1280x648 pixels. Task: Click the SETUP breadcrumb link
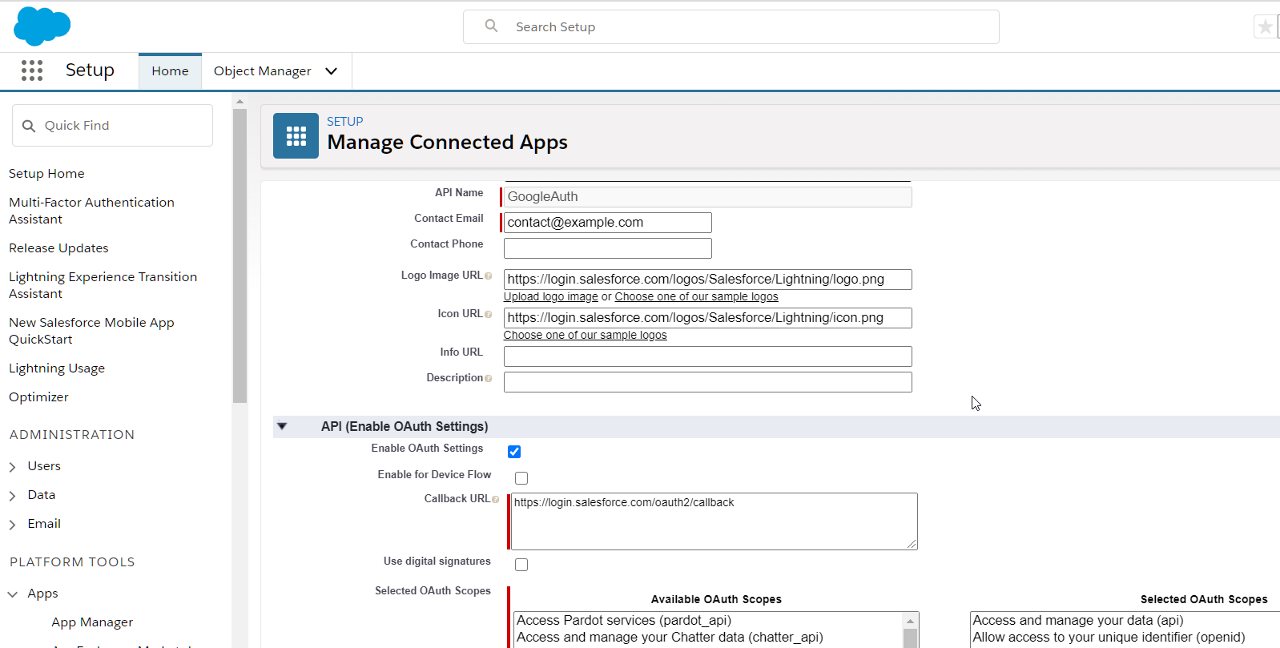point(345,122)
